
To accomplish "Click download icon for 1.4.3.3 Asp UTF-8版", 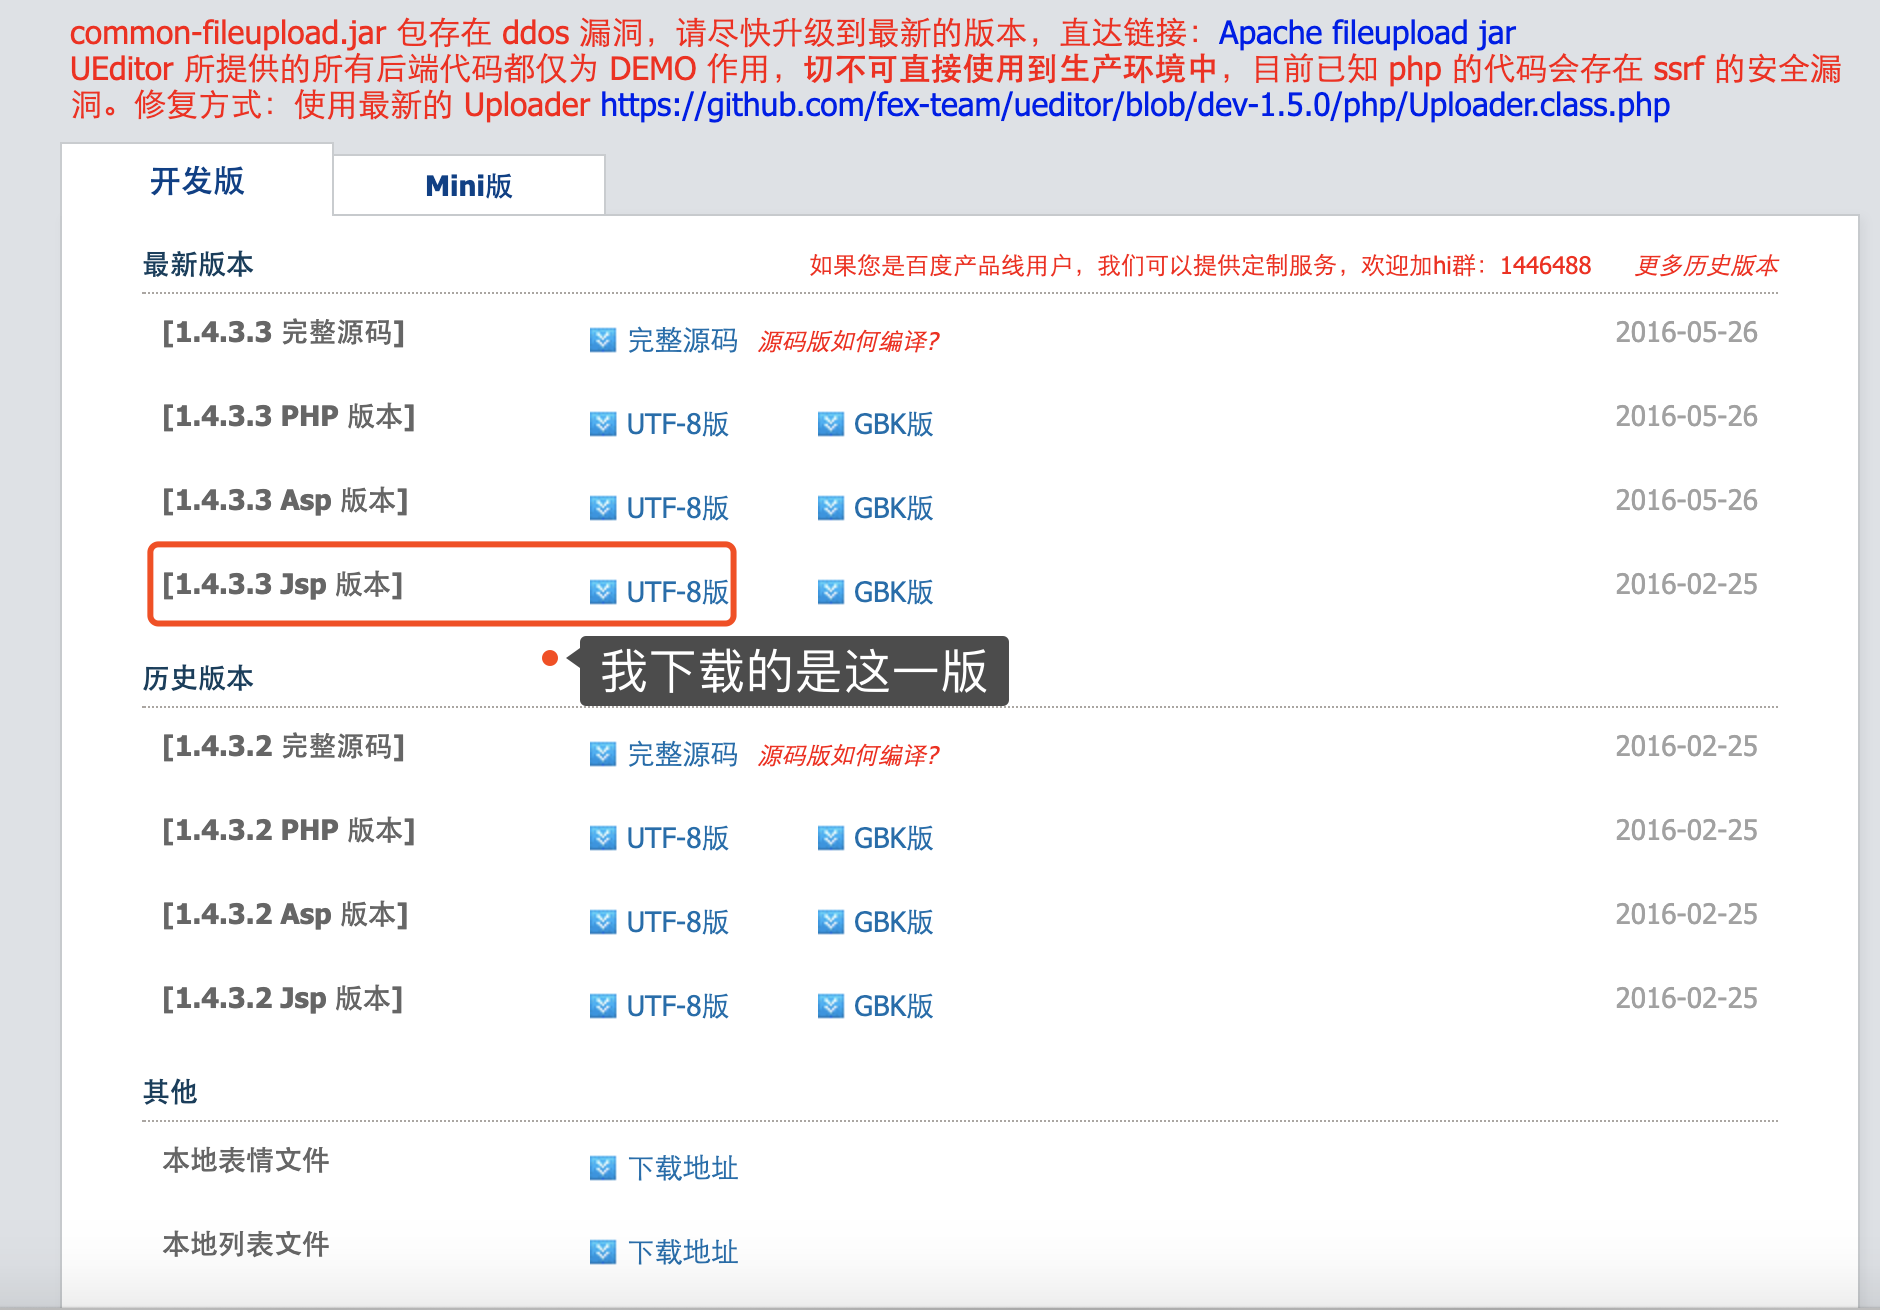I will (x=603, y=508).
